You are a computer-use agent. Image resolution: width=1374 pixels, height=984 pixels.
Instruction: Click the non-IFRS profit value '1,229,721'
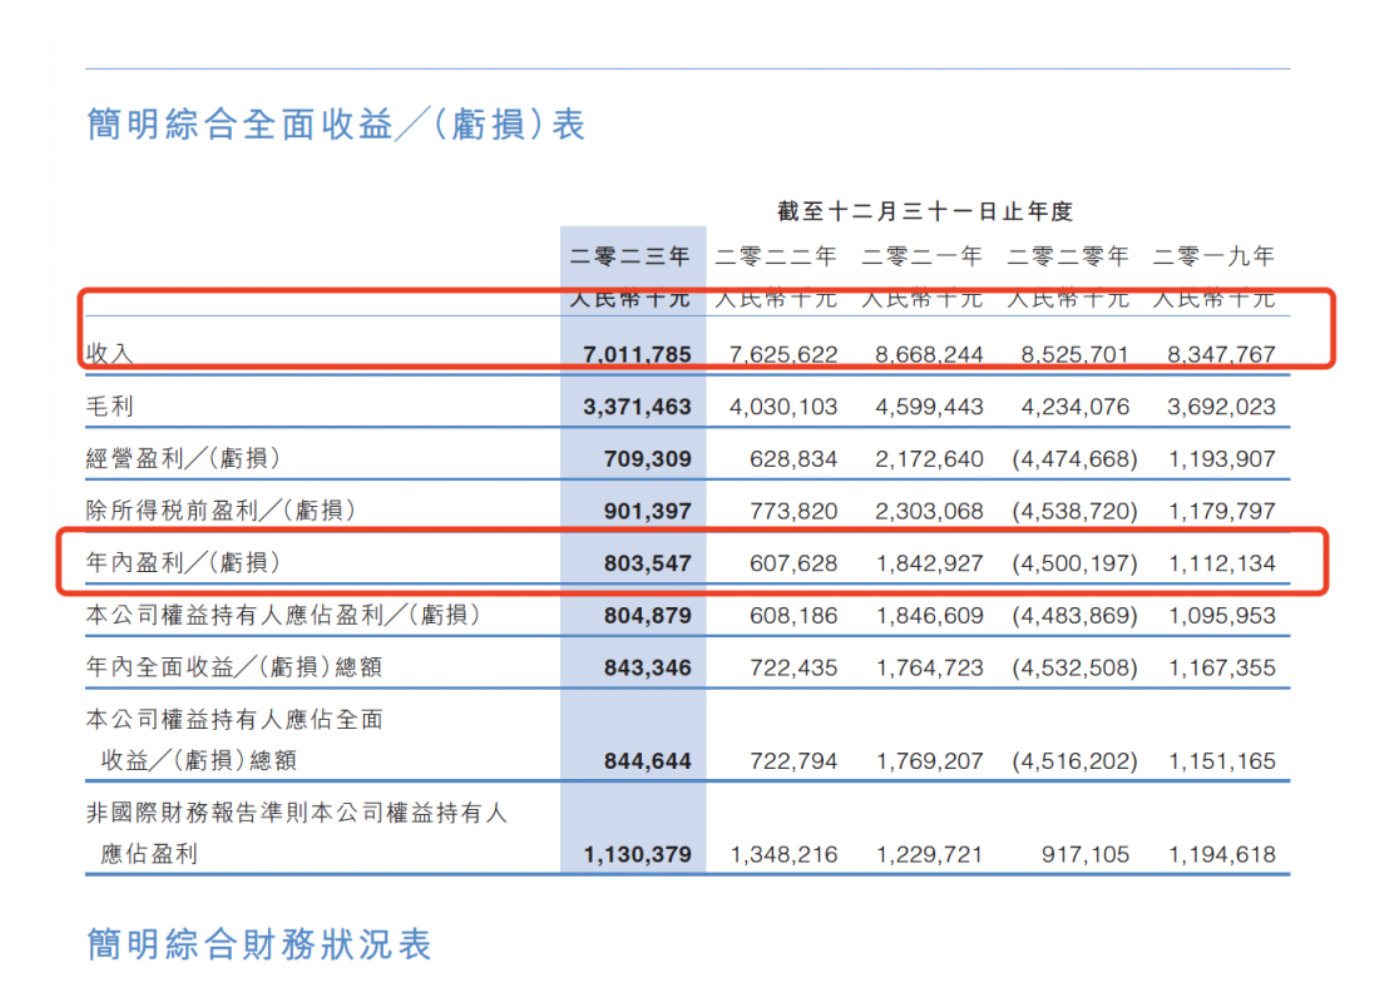pos(930,855)
